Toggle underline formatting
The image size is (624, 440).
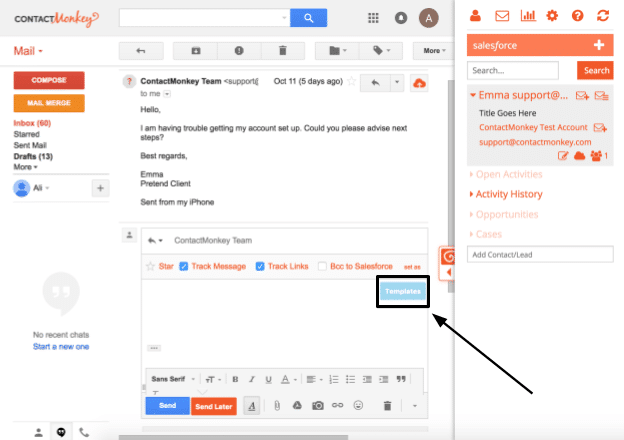pos(268,380)
